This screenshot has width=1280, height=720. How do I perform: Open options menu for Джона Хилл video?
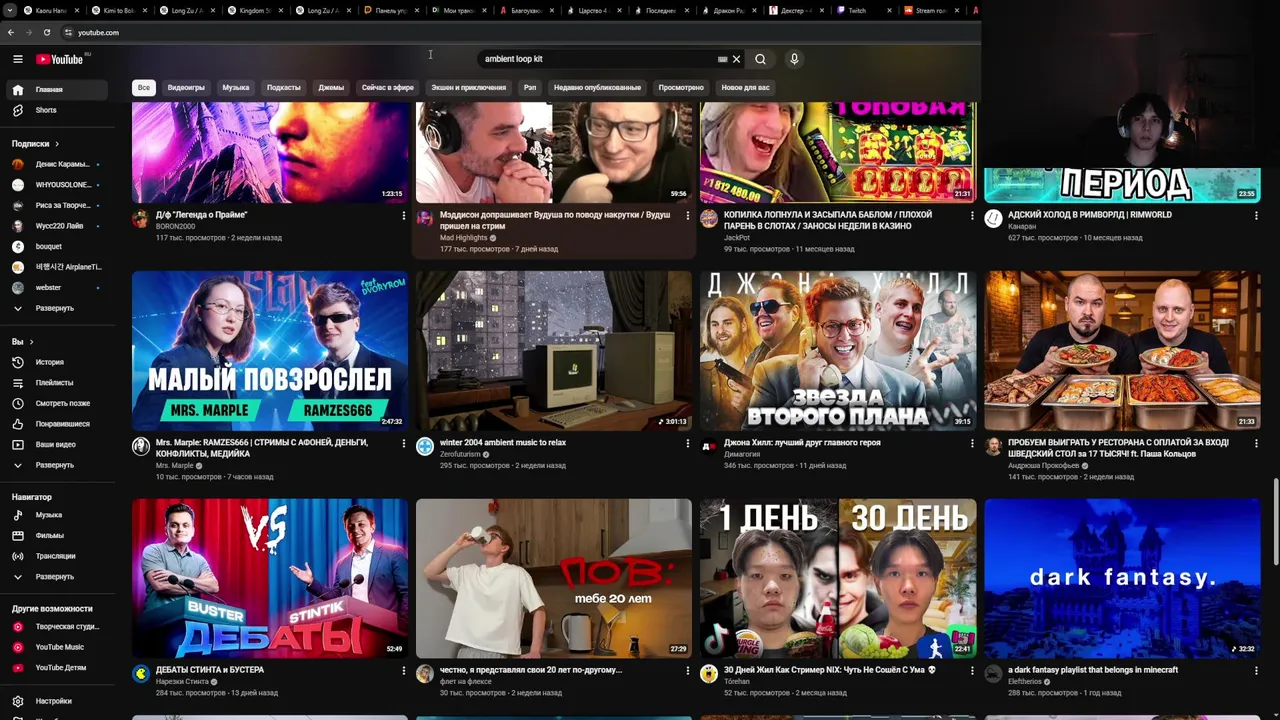[x=972, y=443]
